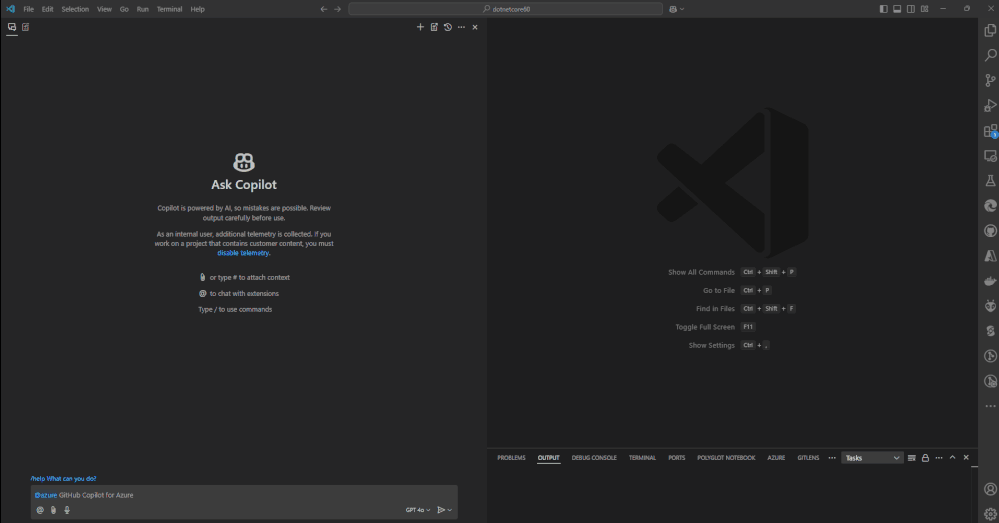Open the Extensions view with badge
This screenshot has height=523, width=999.
pos(990,131)
